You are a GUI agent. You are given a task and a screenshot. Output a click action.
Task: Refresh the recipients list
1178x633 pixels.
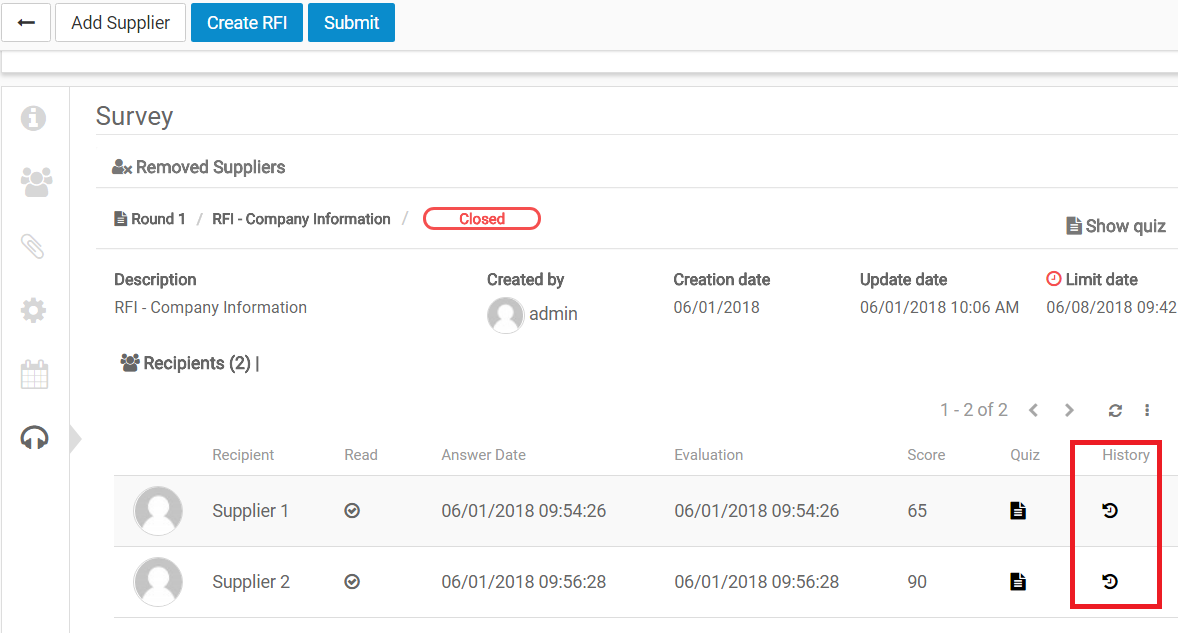[x=1115, y=410]
